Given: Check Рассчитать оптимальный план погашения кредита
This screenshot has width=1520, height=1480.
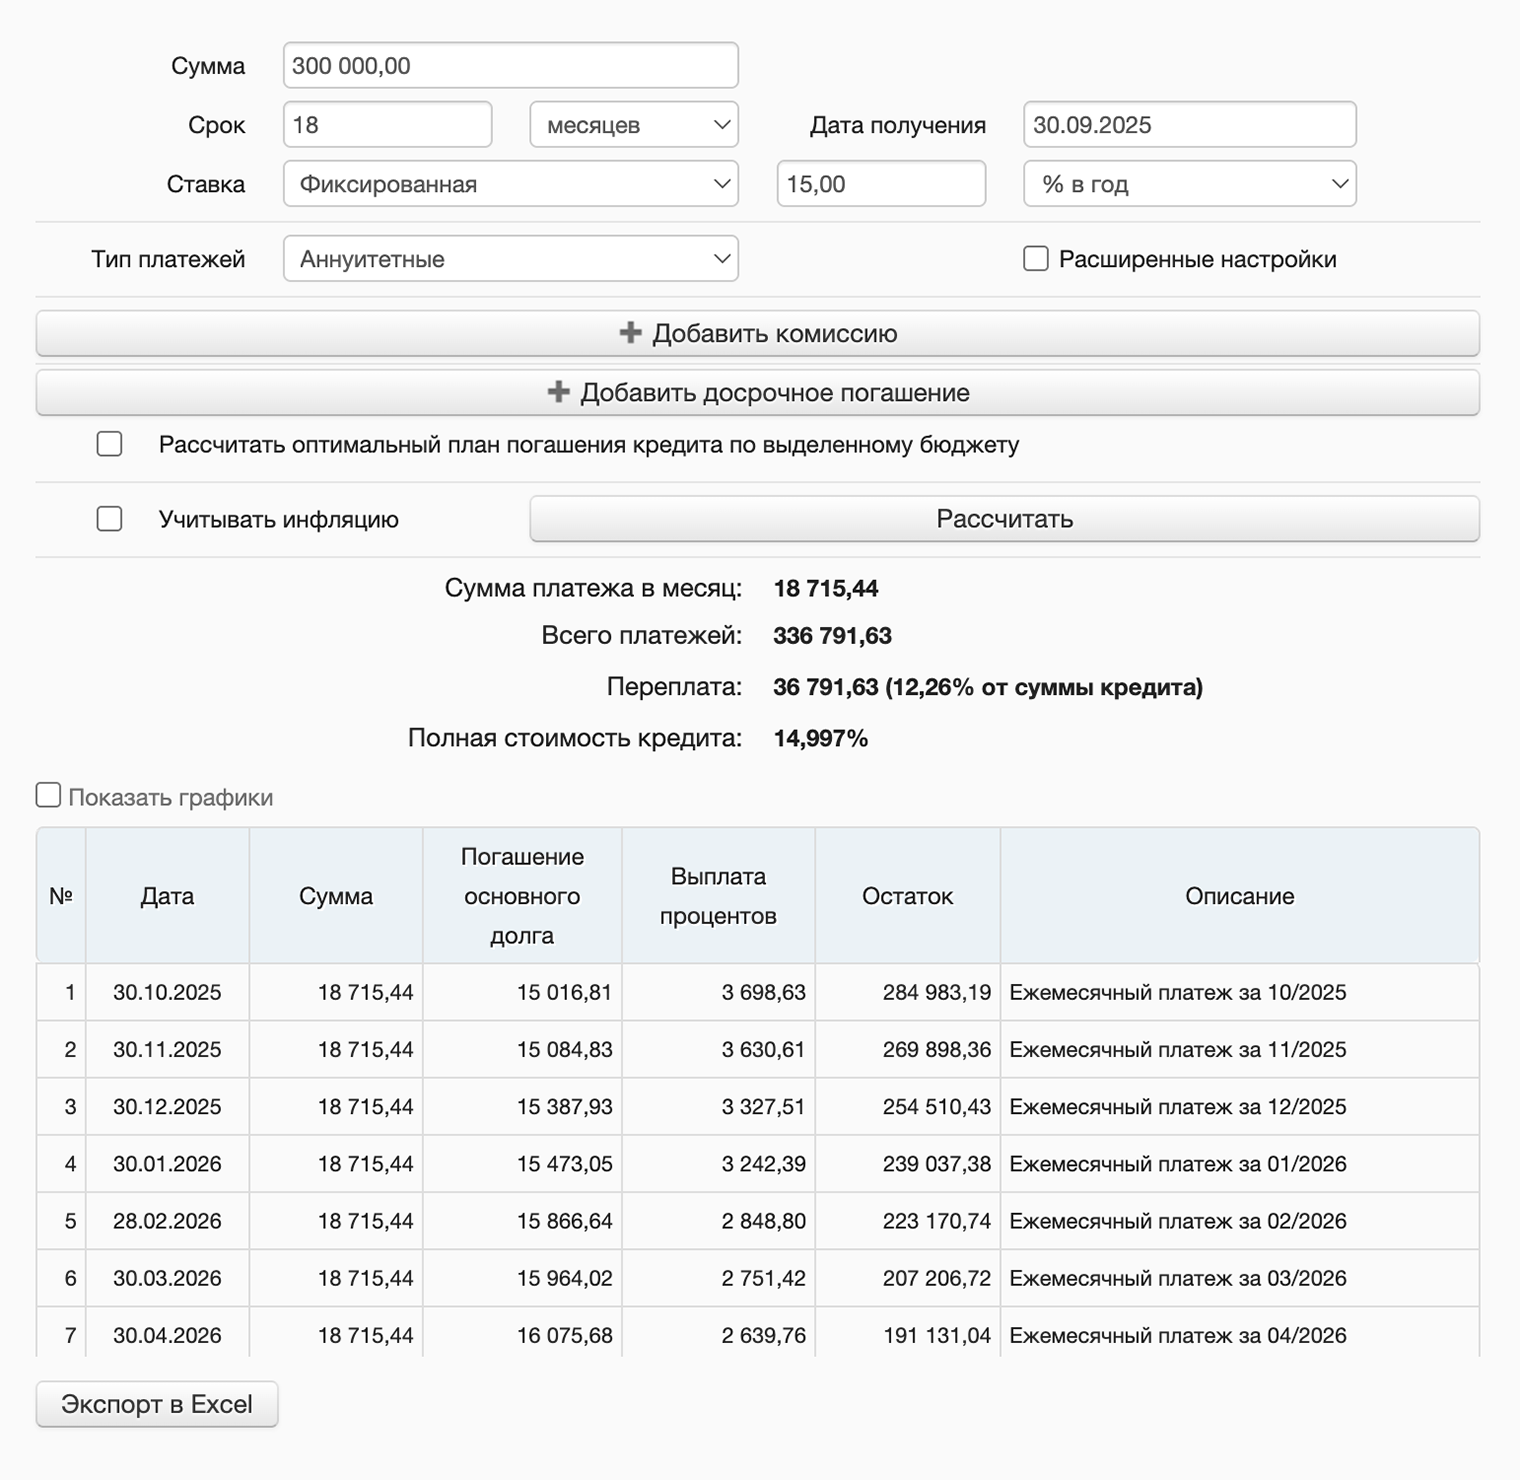Looking at the screenshot, I should click(x=109, y=445).
